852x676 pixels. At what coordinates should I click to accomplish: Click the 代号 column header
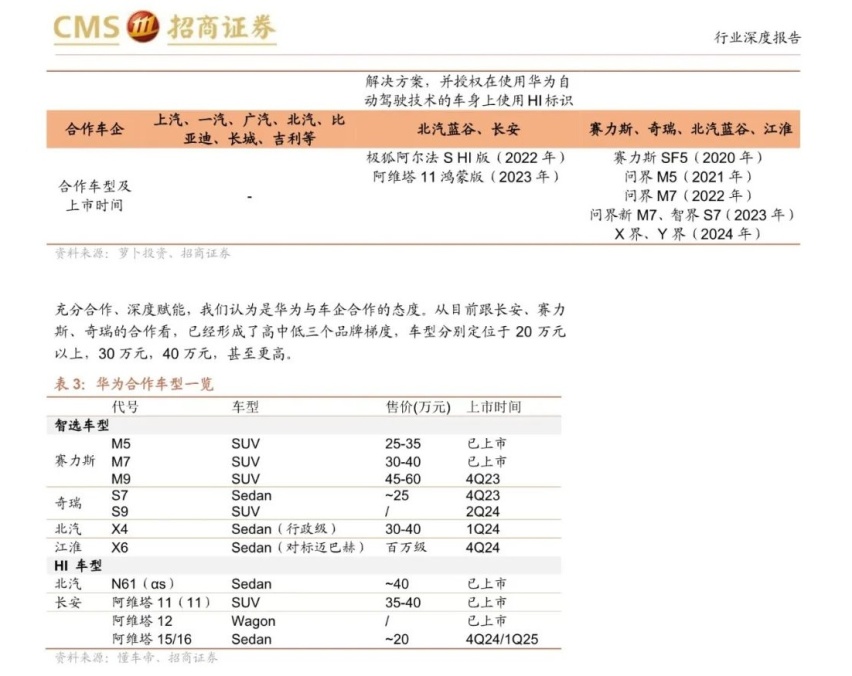coord(125,407)
